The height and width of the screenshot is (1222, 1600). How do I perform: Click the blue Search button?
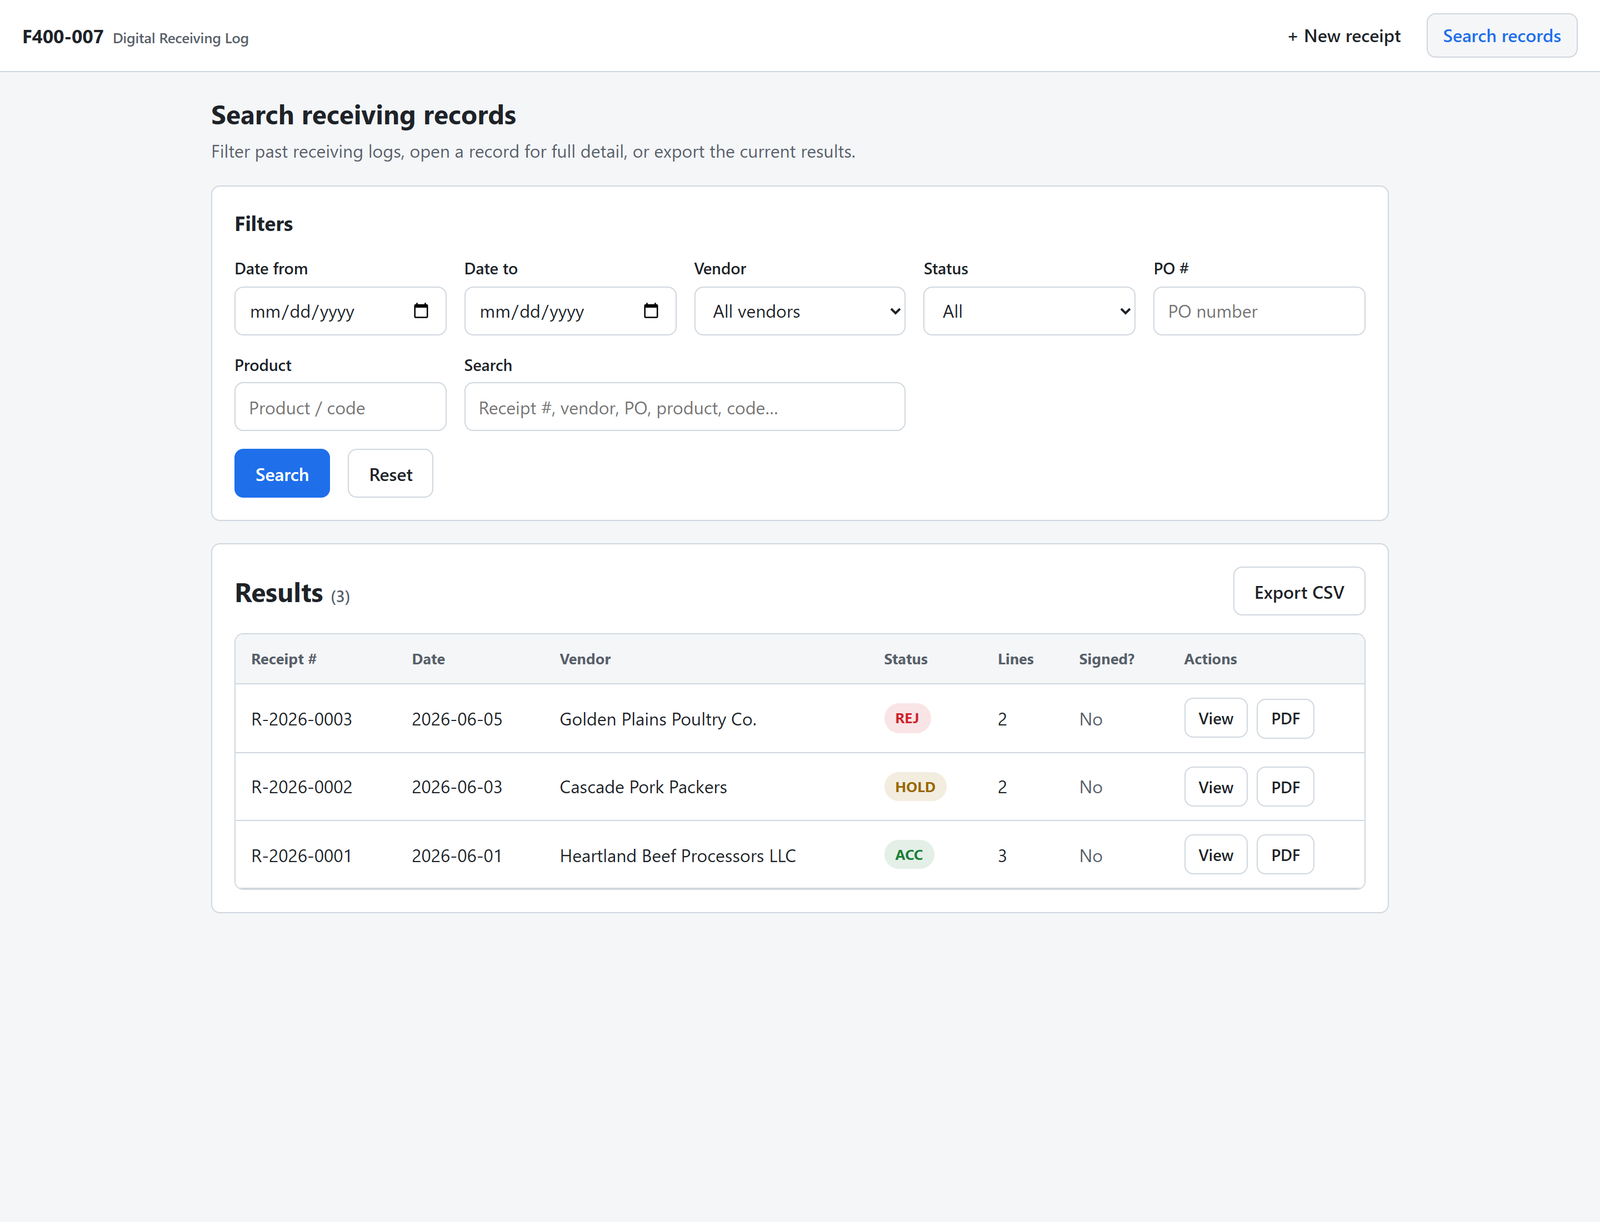tap(282, 474)
